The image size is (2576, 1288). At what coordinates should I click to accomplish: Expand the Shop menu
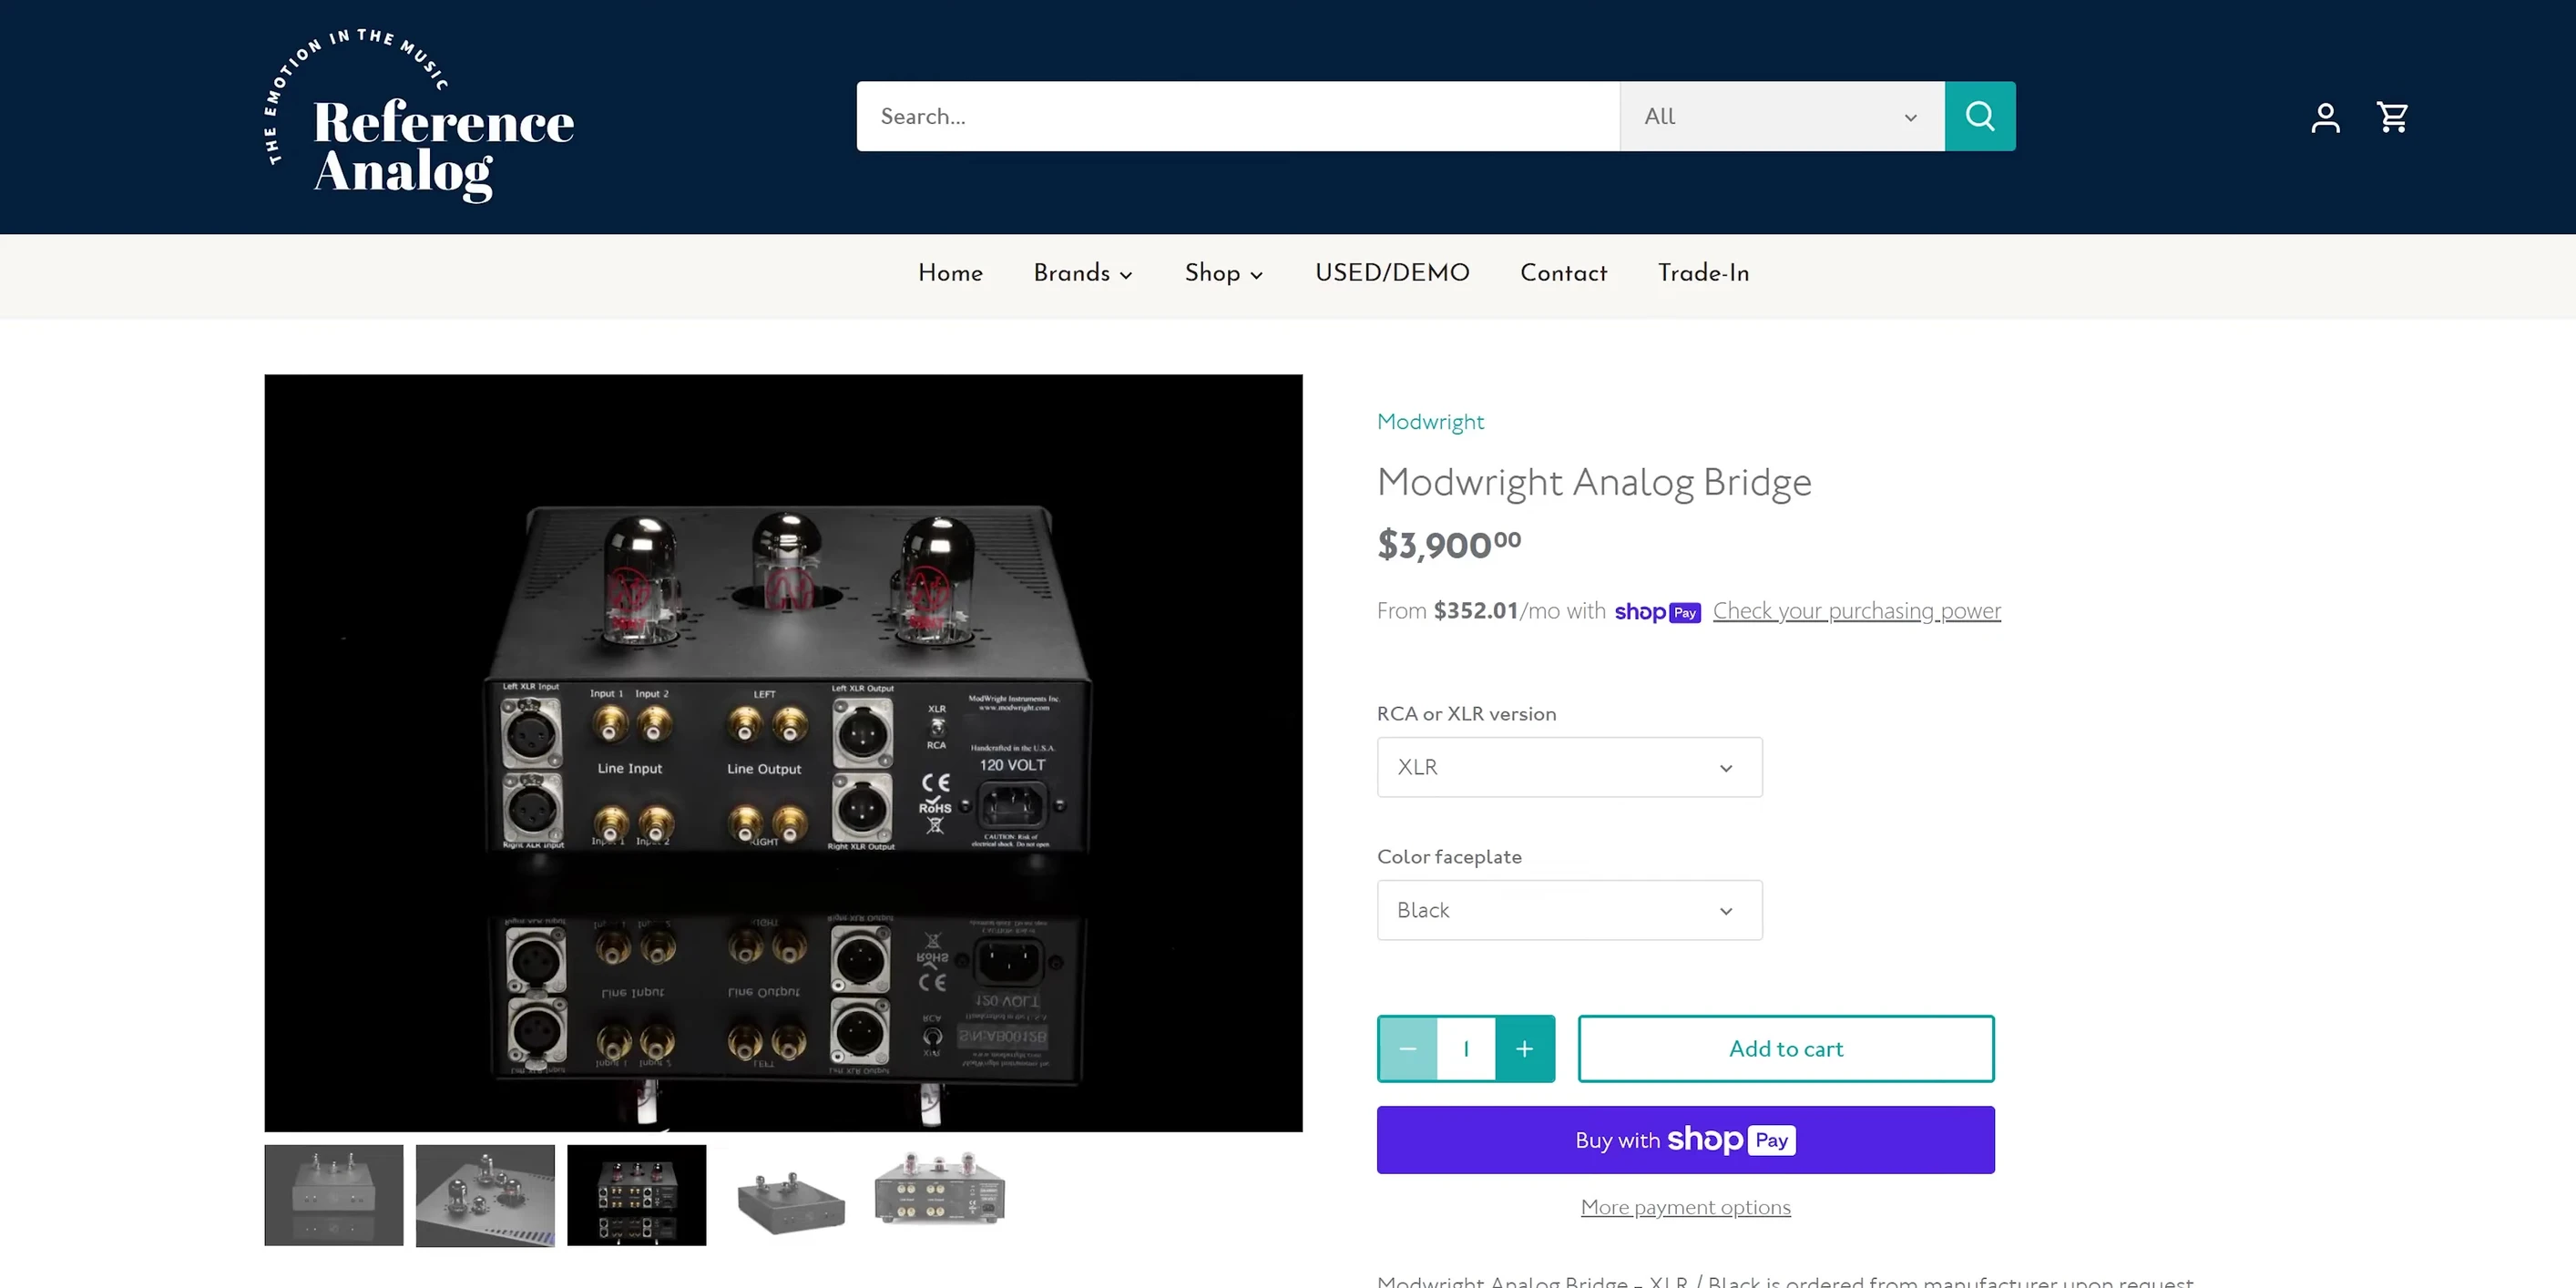1224,273
